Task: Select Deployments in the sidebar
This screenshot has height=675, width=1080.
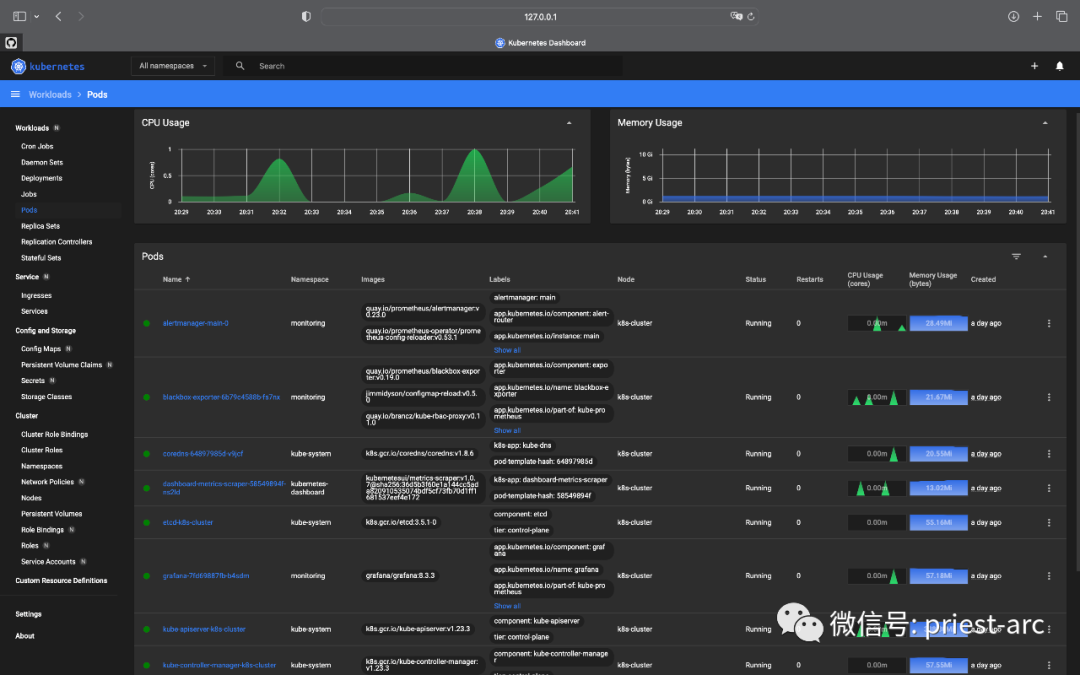Action: tap(42, 178)
